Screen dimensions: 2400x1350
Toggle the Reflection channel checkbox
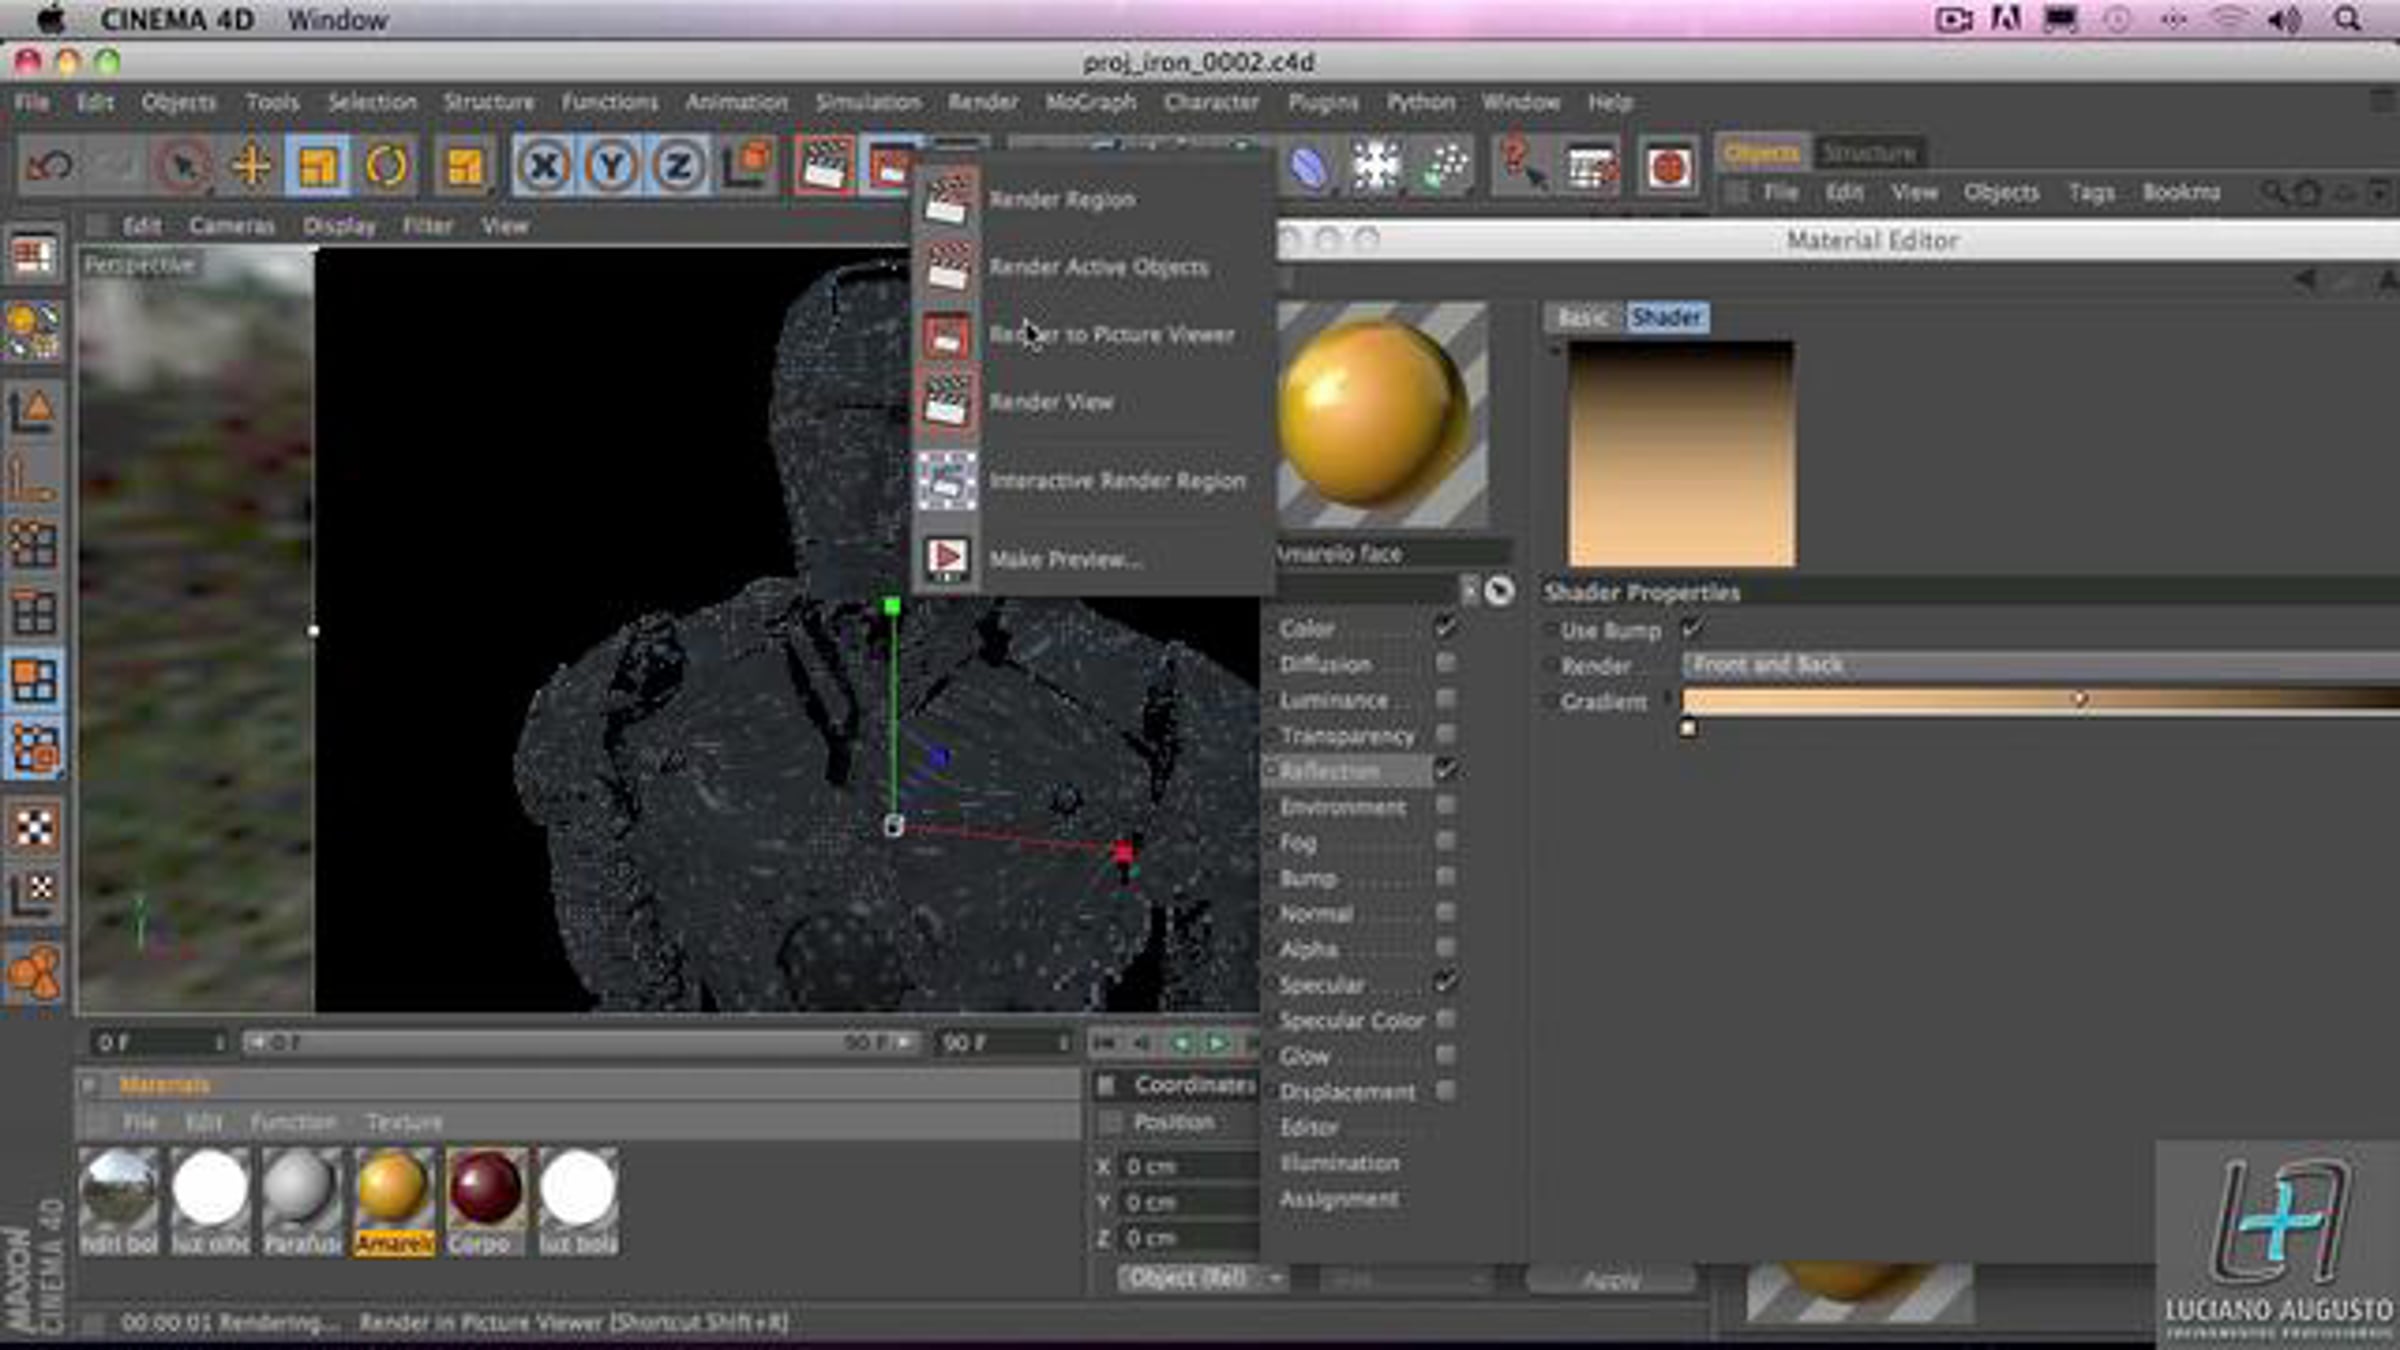[1445, 770]
